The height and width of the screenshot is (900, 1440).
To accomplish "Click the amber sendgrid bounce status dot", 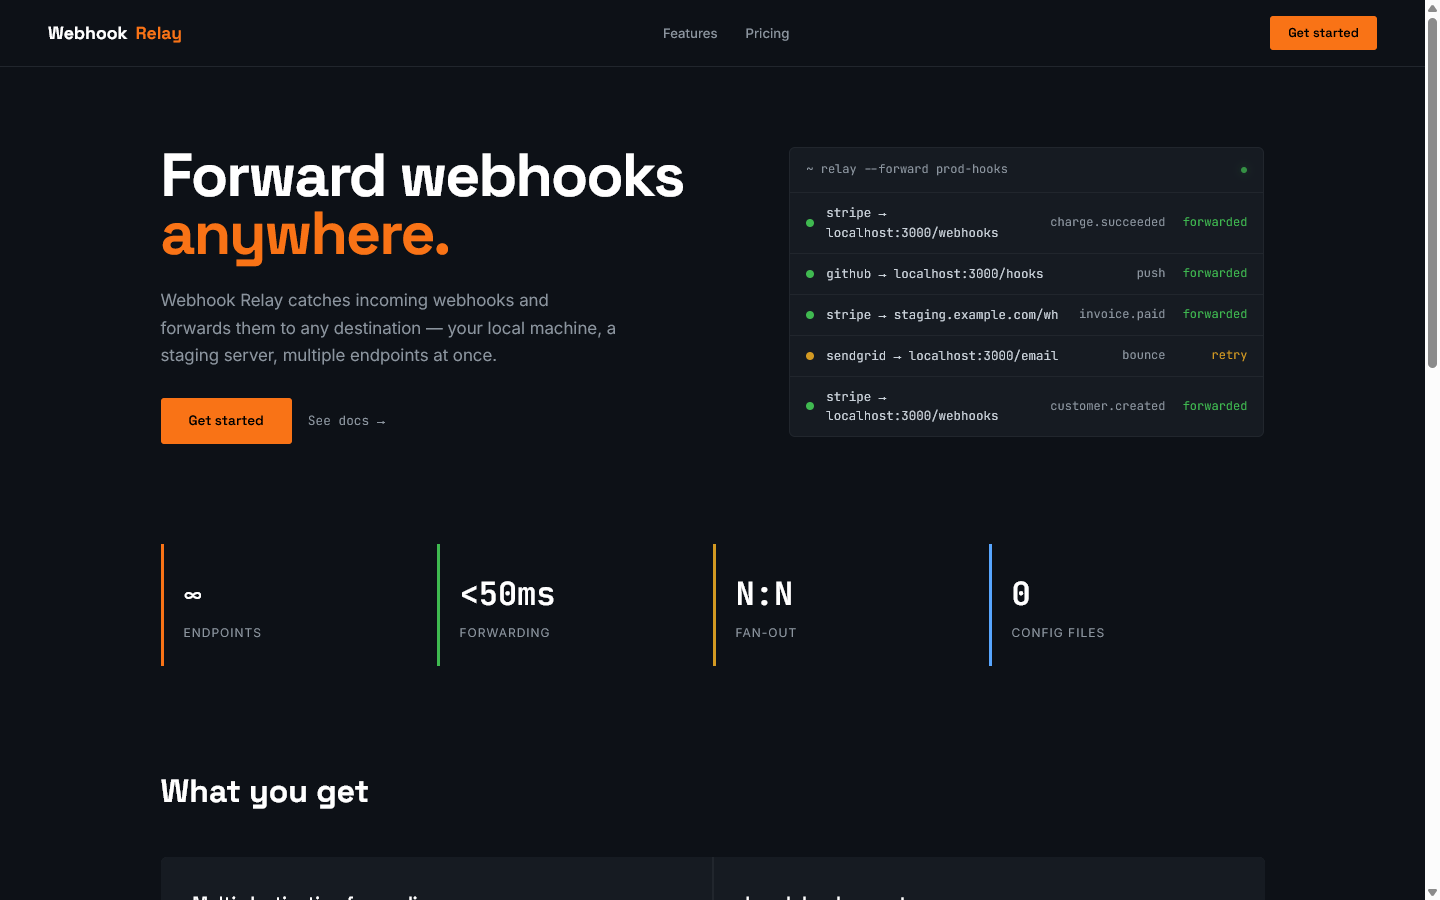I will coord(809,355).
